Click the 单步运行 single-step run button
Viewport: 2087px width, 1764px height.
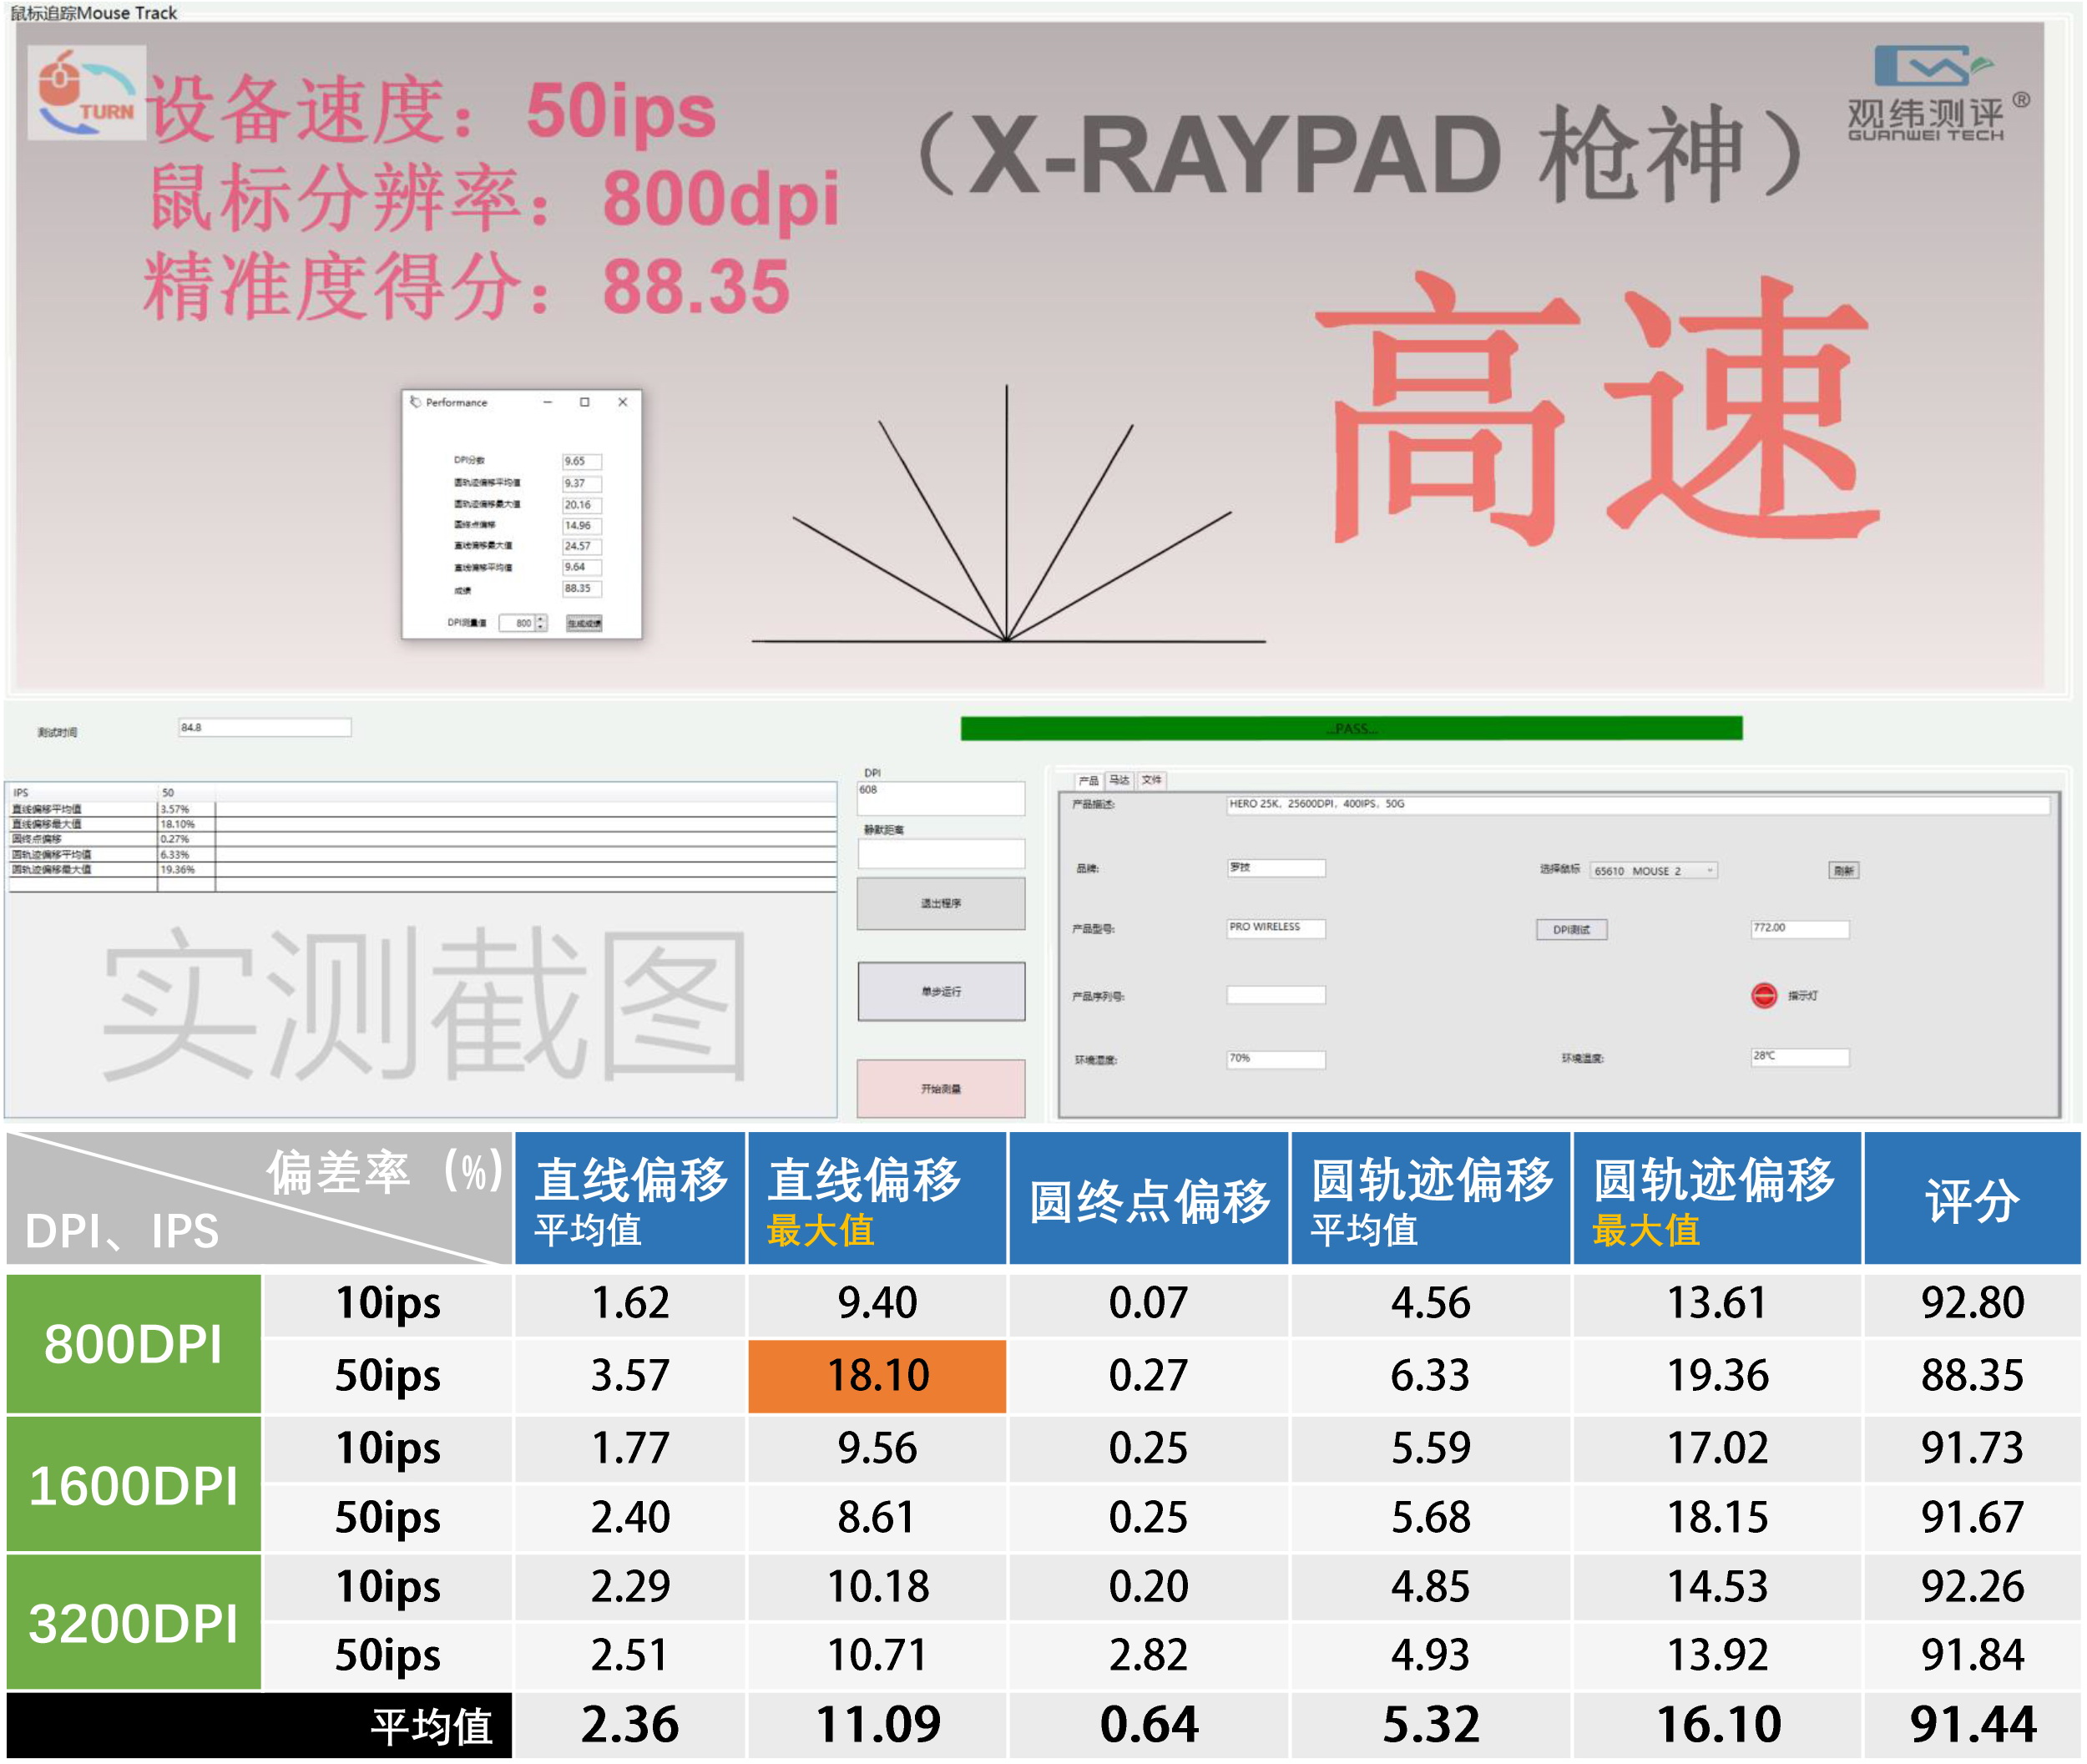point(940,991)
